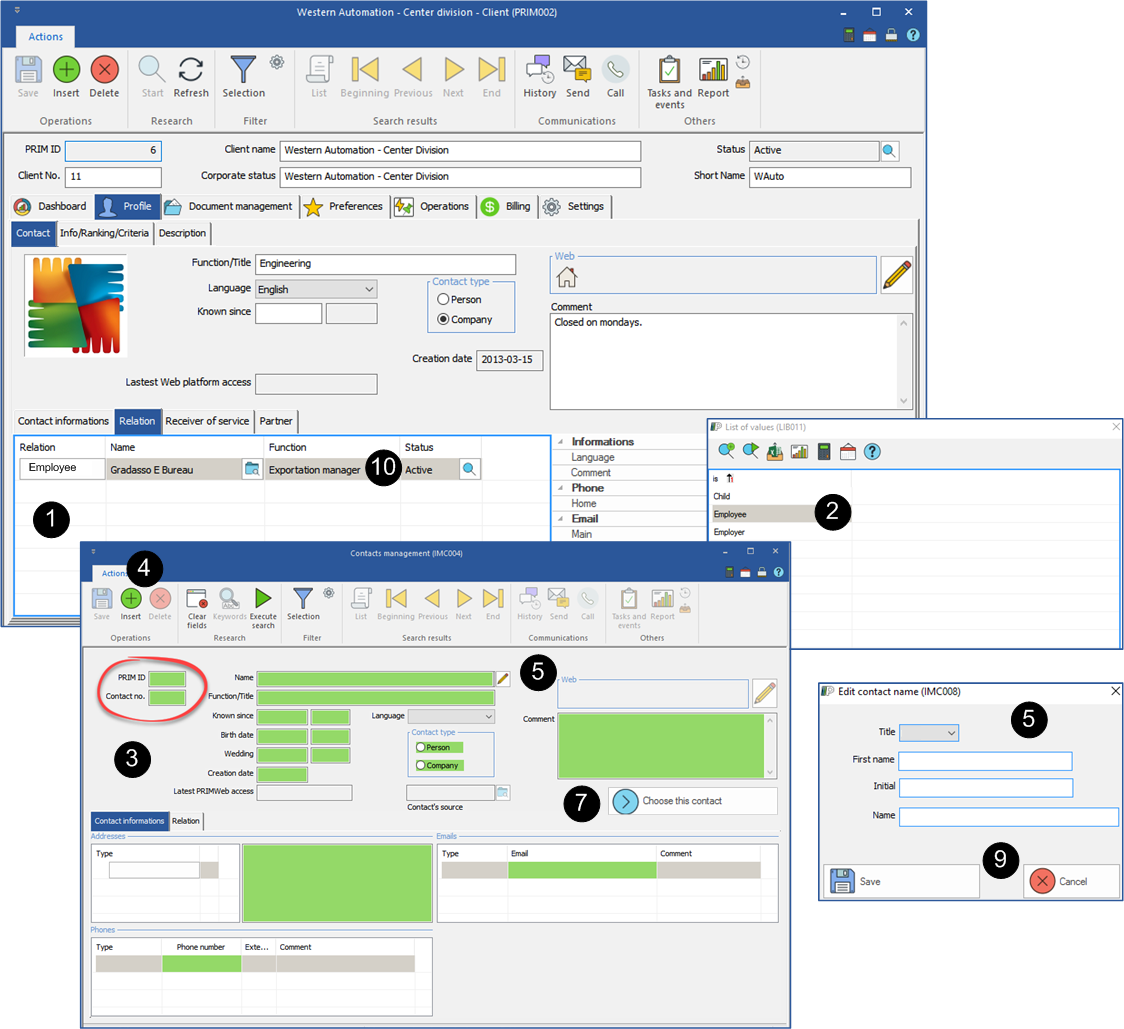Open Report in the Client window toolbar
The width and height of the screenshot is (1124, 1029).
(713, 77)
